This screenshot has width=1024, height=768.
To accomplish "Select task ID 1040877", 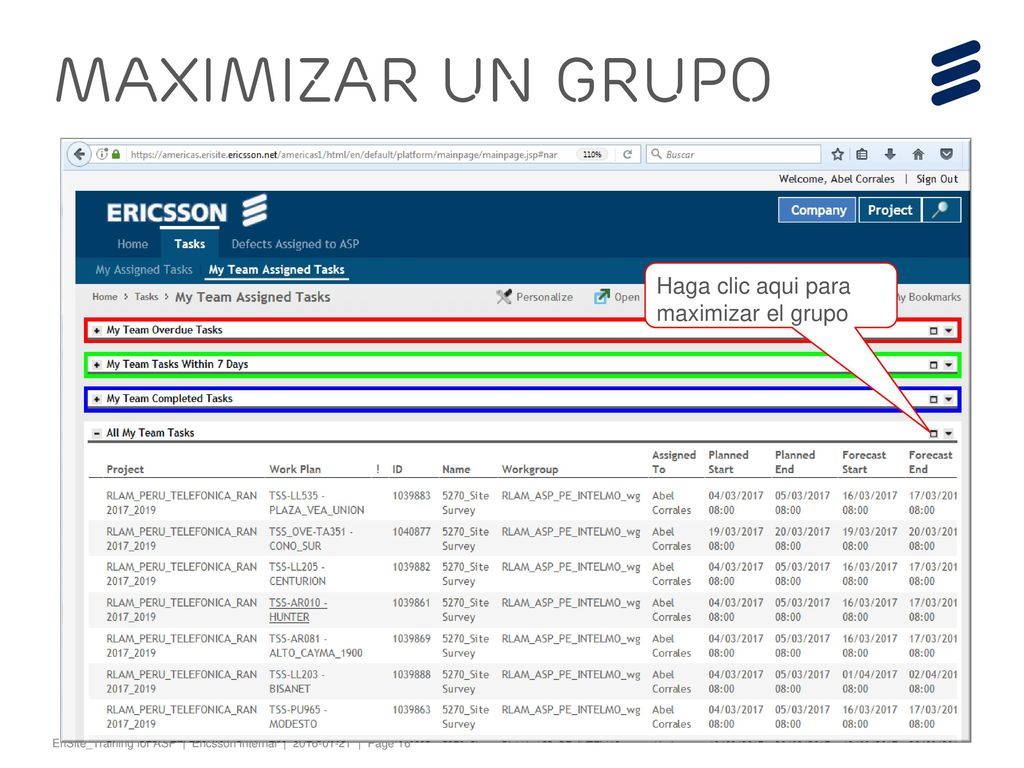I will 411,532.
